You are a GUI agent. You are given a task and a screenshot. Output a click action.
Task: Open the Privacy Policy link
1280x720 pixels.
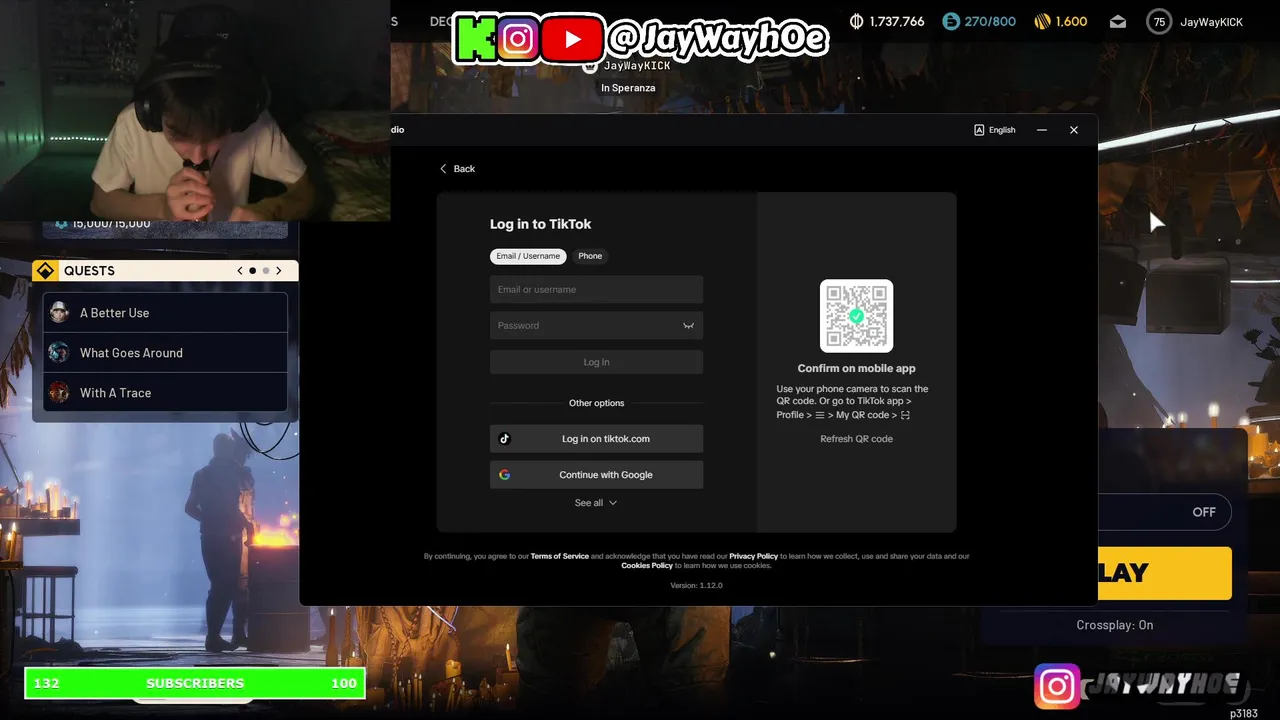[753, 556]
